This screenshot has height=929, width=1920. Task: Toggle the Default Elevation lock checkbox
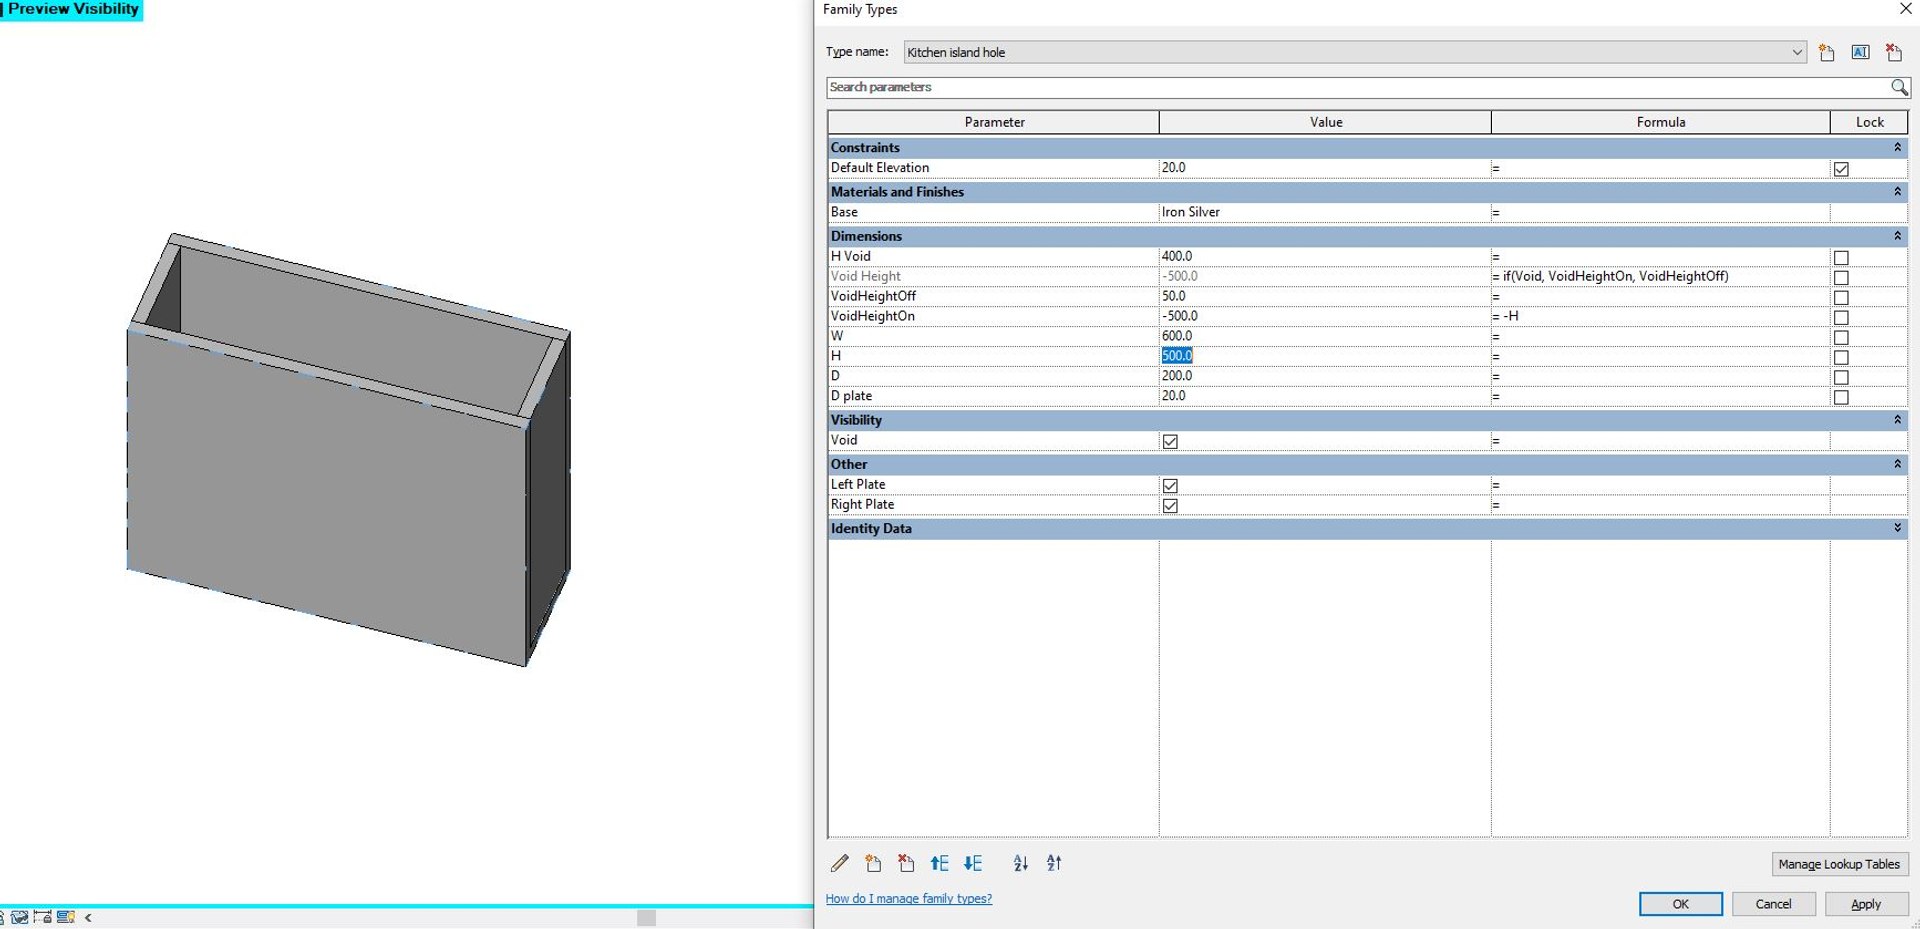1841,169
